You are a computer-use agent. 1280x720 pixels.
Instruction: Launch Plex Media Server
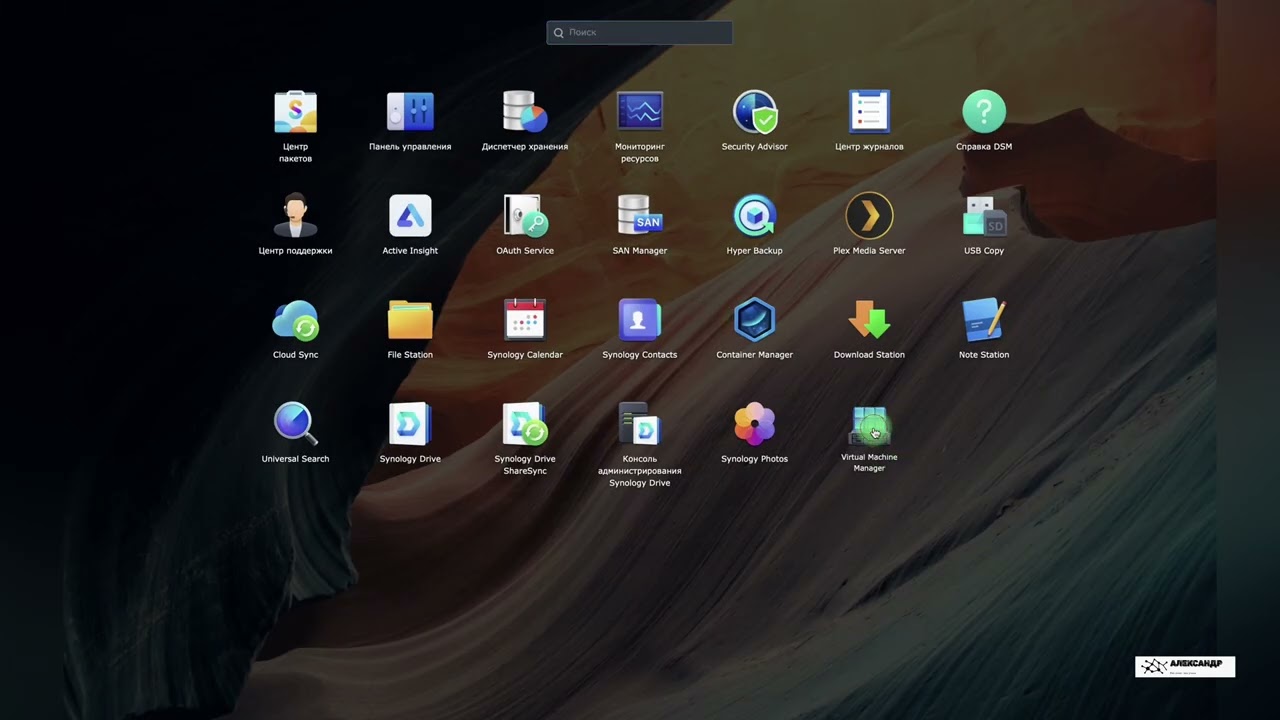[869, 216]
